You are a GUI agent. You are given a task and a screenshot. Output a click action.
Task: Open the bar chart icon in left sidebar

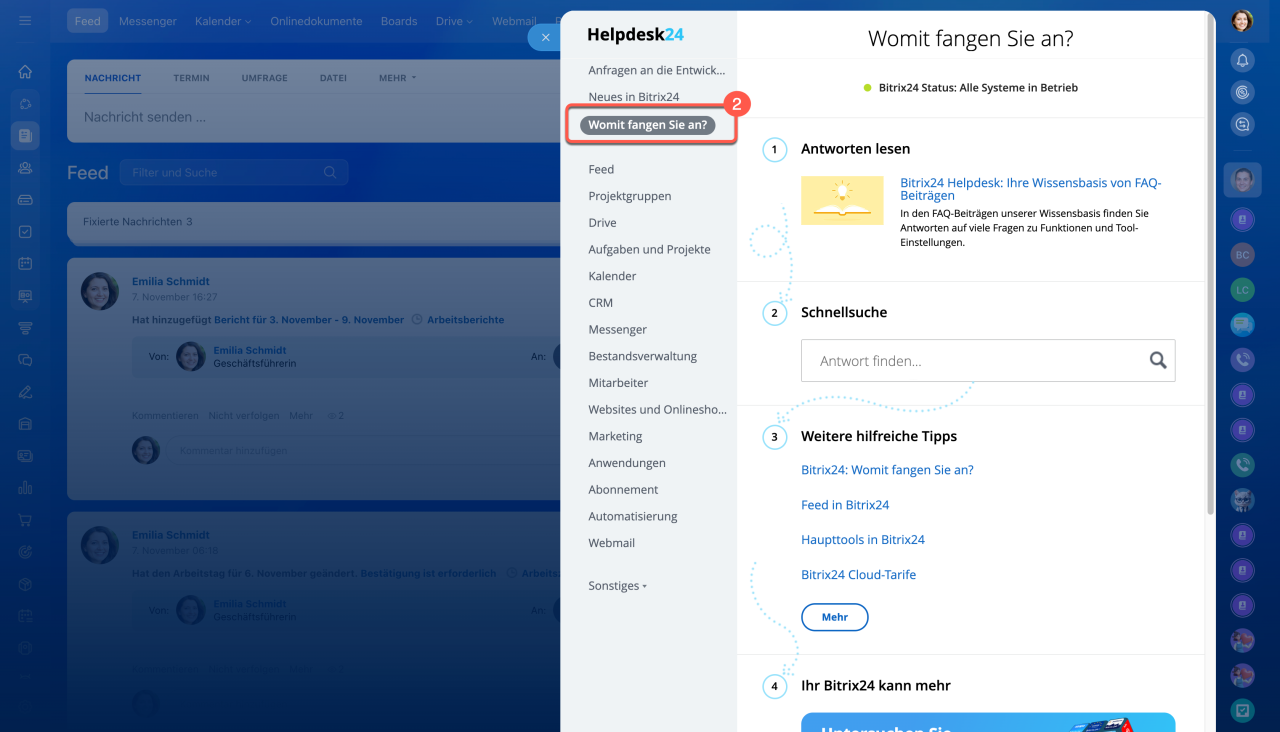25,488
